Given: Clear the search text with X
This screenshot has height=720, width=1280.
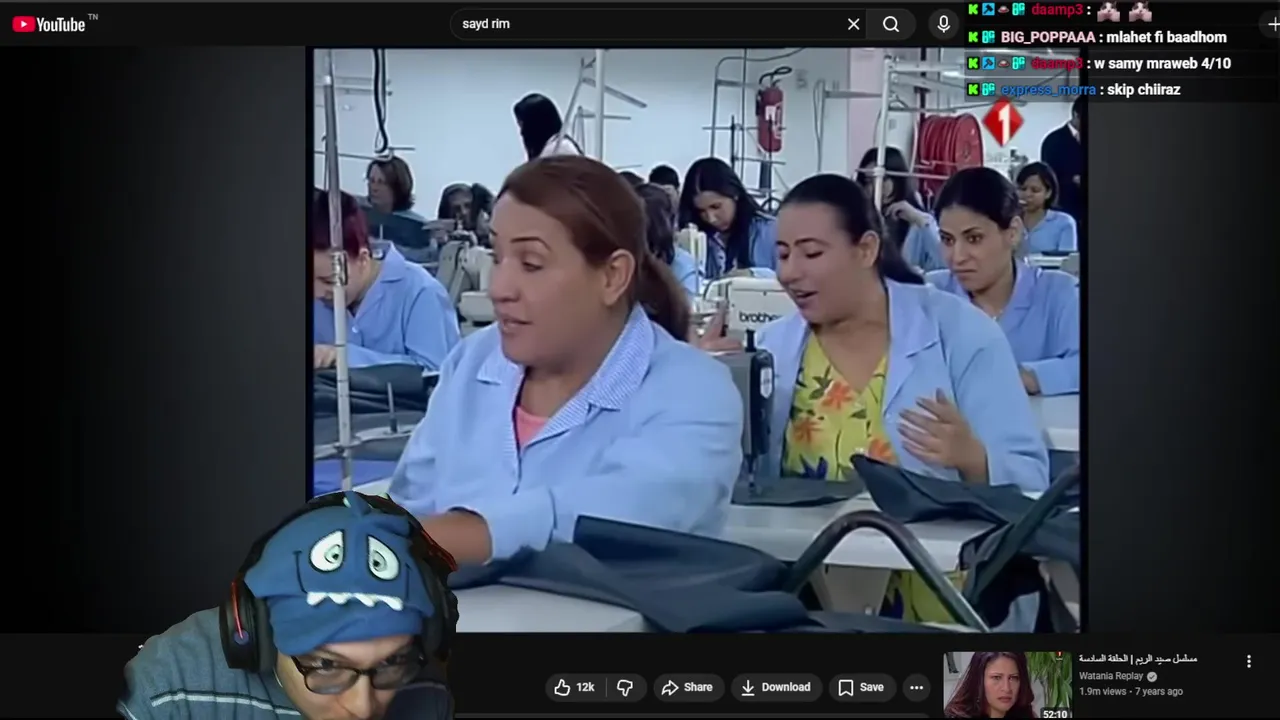Looking at the screenshot, I should pyautogui.click(x=853, y=24).
